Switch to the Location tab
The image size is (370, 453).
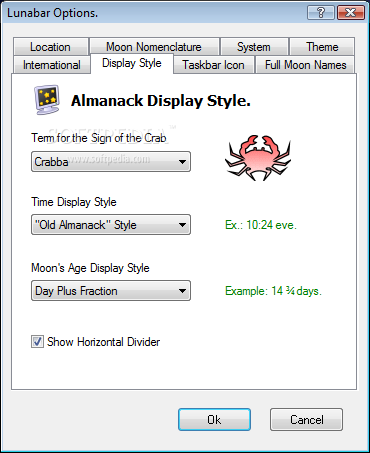pos(51,47)
